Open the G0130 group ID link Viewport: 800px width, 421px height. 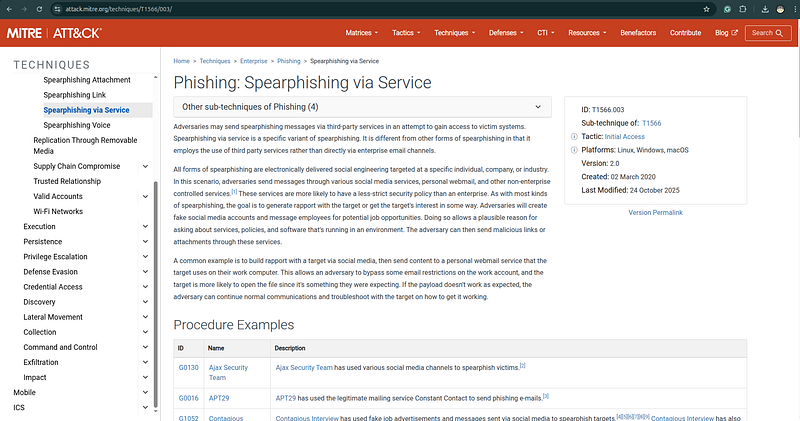coord(188,367)
